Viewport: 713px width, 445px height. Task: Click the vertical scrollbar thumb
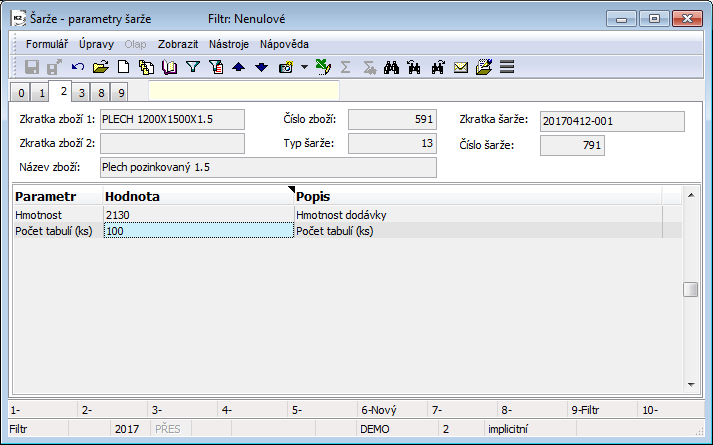691,290
